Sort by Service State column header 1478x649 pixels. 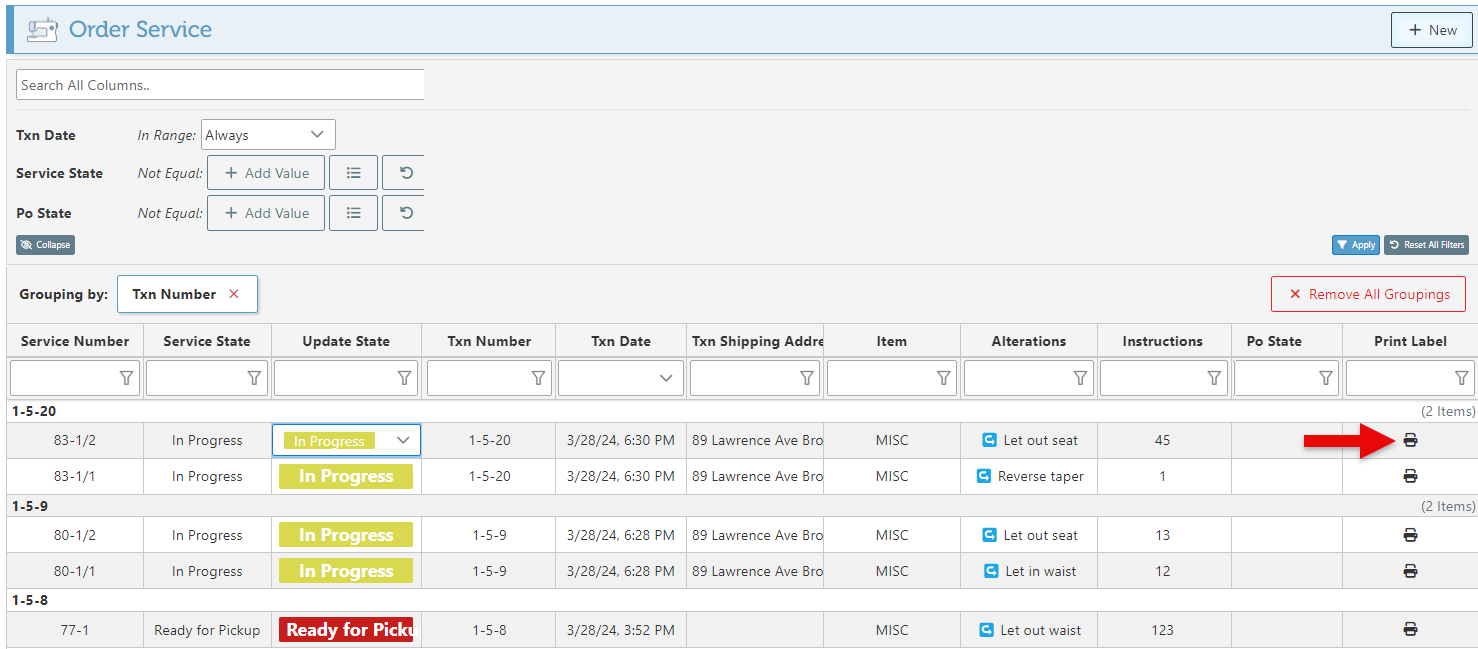coord(207,341)
